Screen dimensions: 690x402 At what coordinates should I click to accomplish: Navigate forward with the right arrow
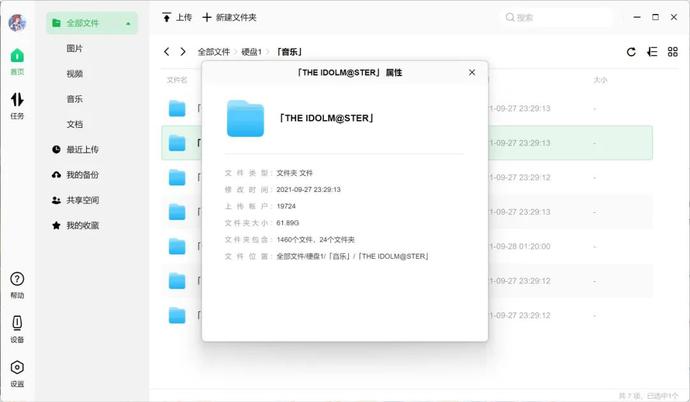[183, 51]
